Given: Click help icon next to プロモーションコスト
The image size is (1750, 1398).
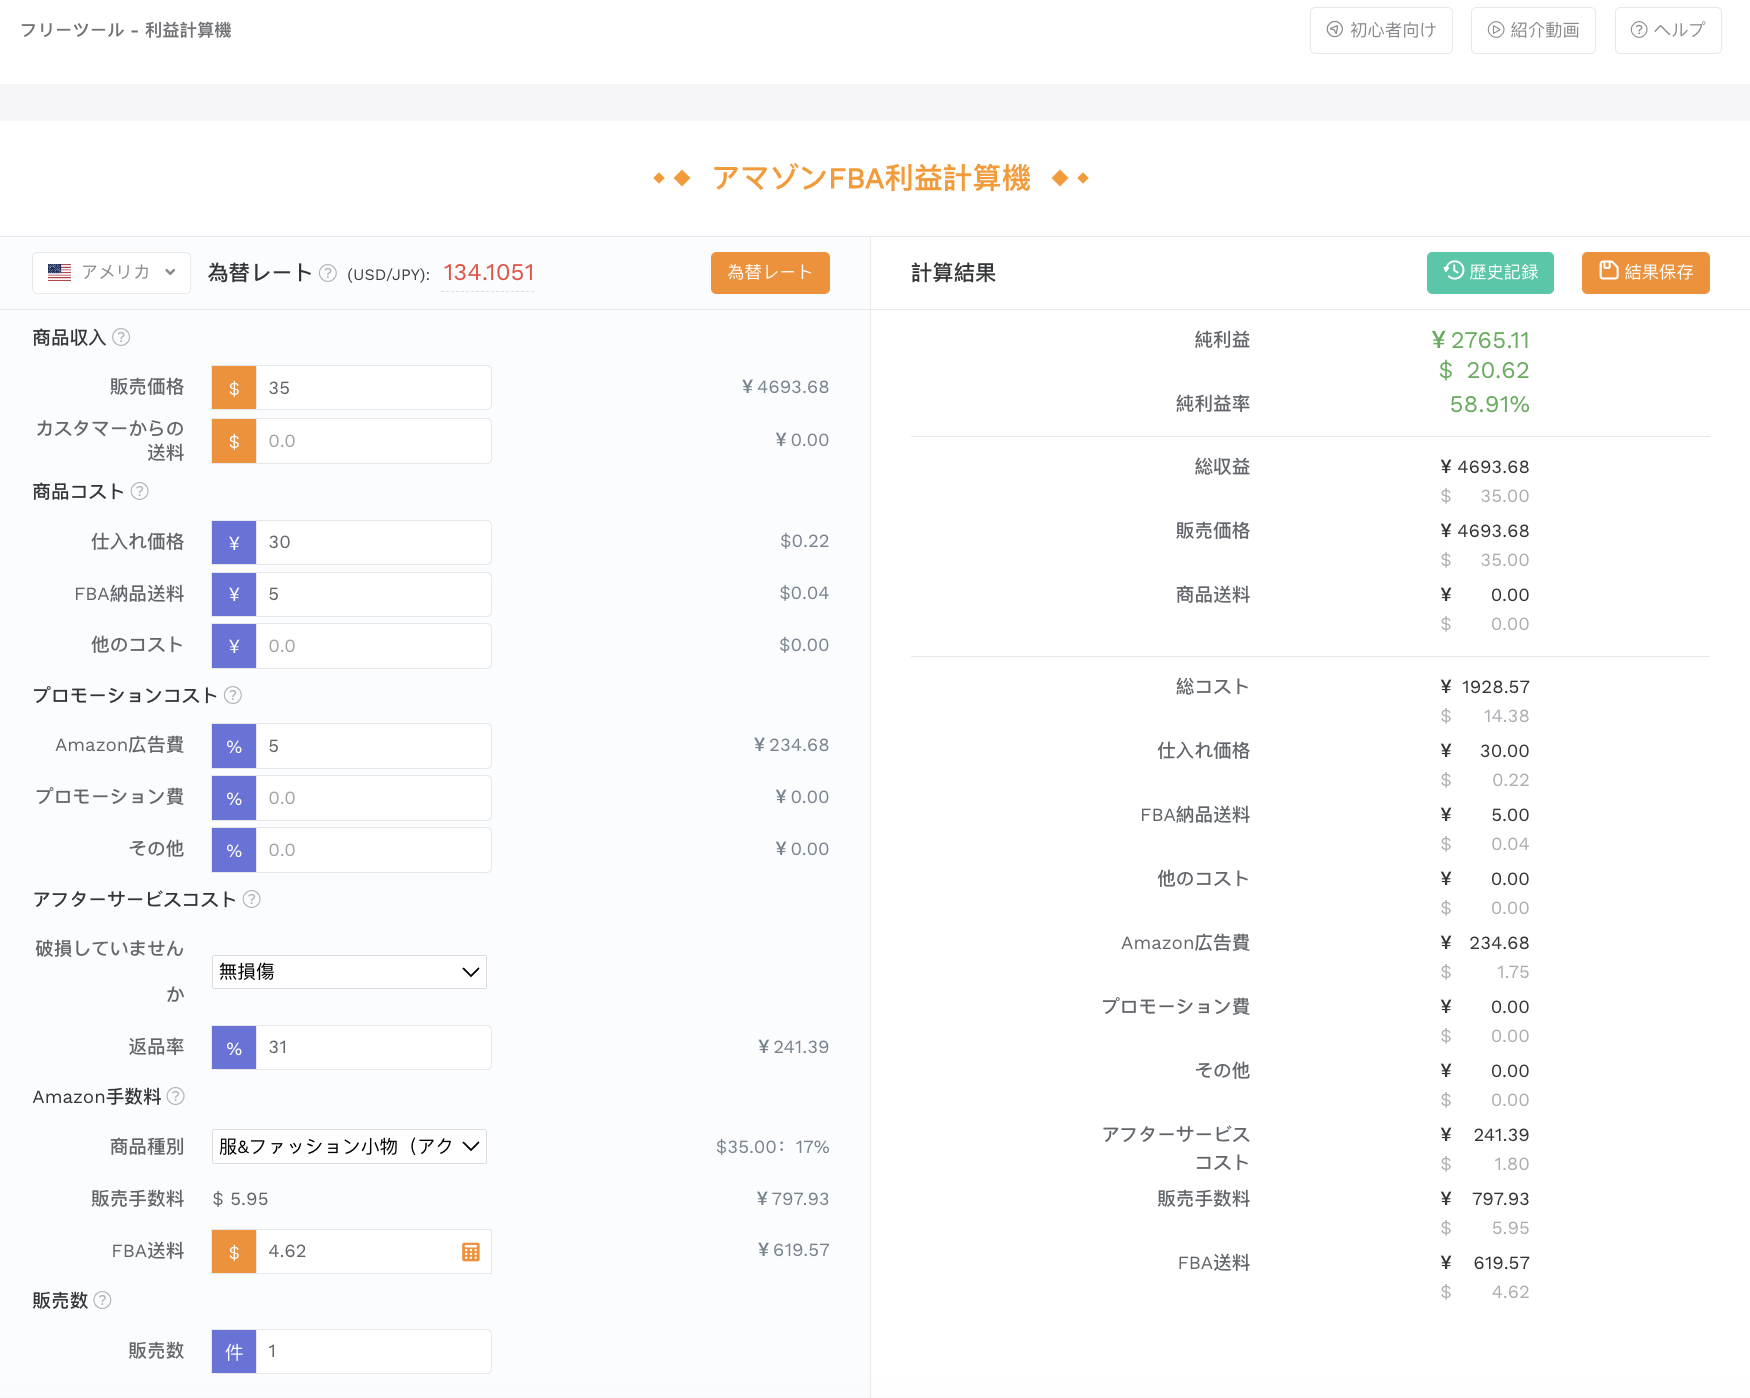Looking at the screenshot, I should [233, 695].
